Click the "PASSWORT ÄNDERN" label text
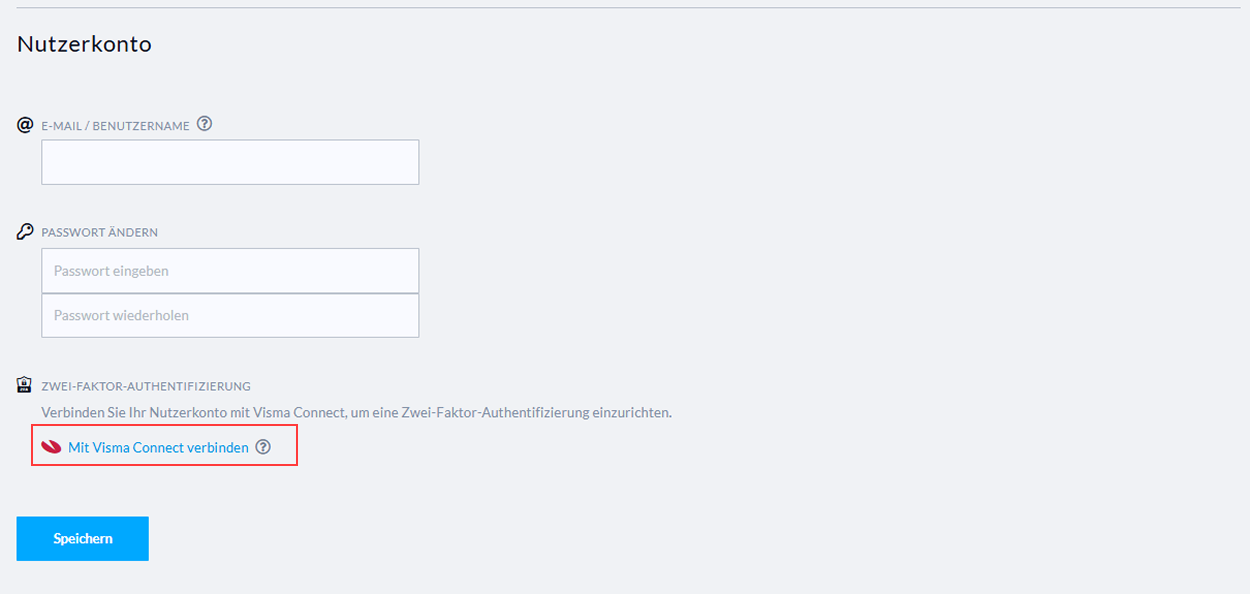This screenshot has height=594, width=1250. [x=99, y=233]
